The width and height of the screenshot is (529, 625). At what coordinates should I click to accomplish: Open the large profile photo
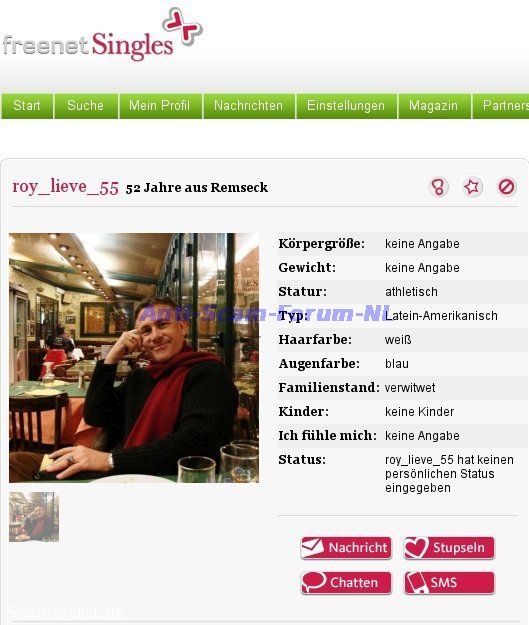[x=134, y=358]
